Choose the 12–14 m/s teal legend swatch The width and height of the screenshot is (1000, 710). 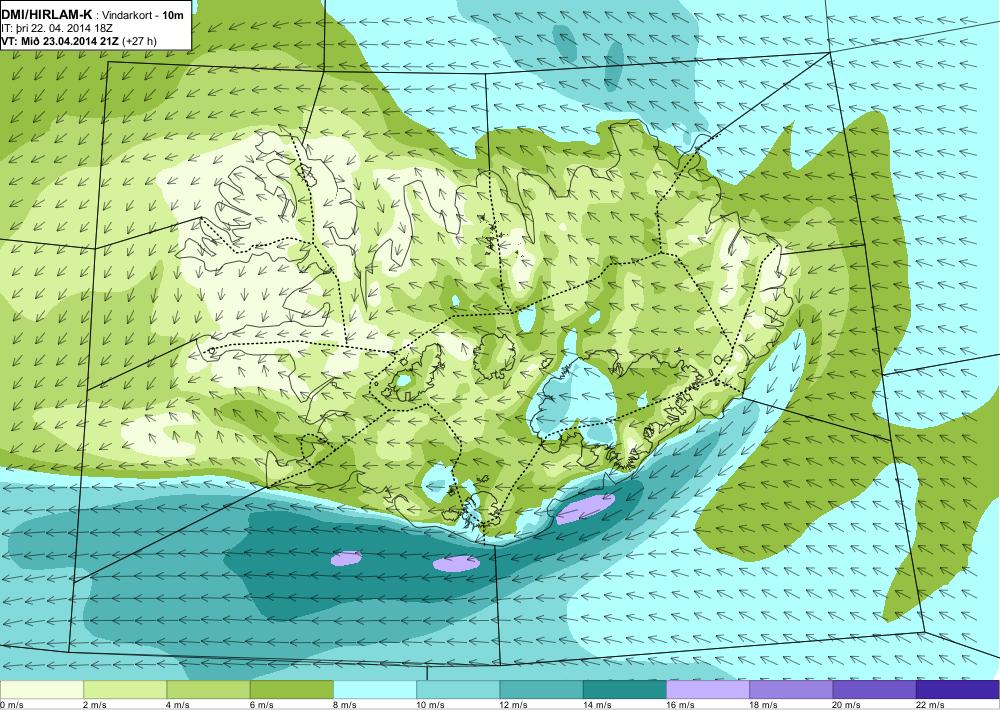click(541, 689)
